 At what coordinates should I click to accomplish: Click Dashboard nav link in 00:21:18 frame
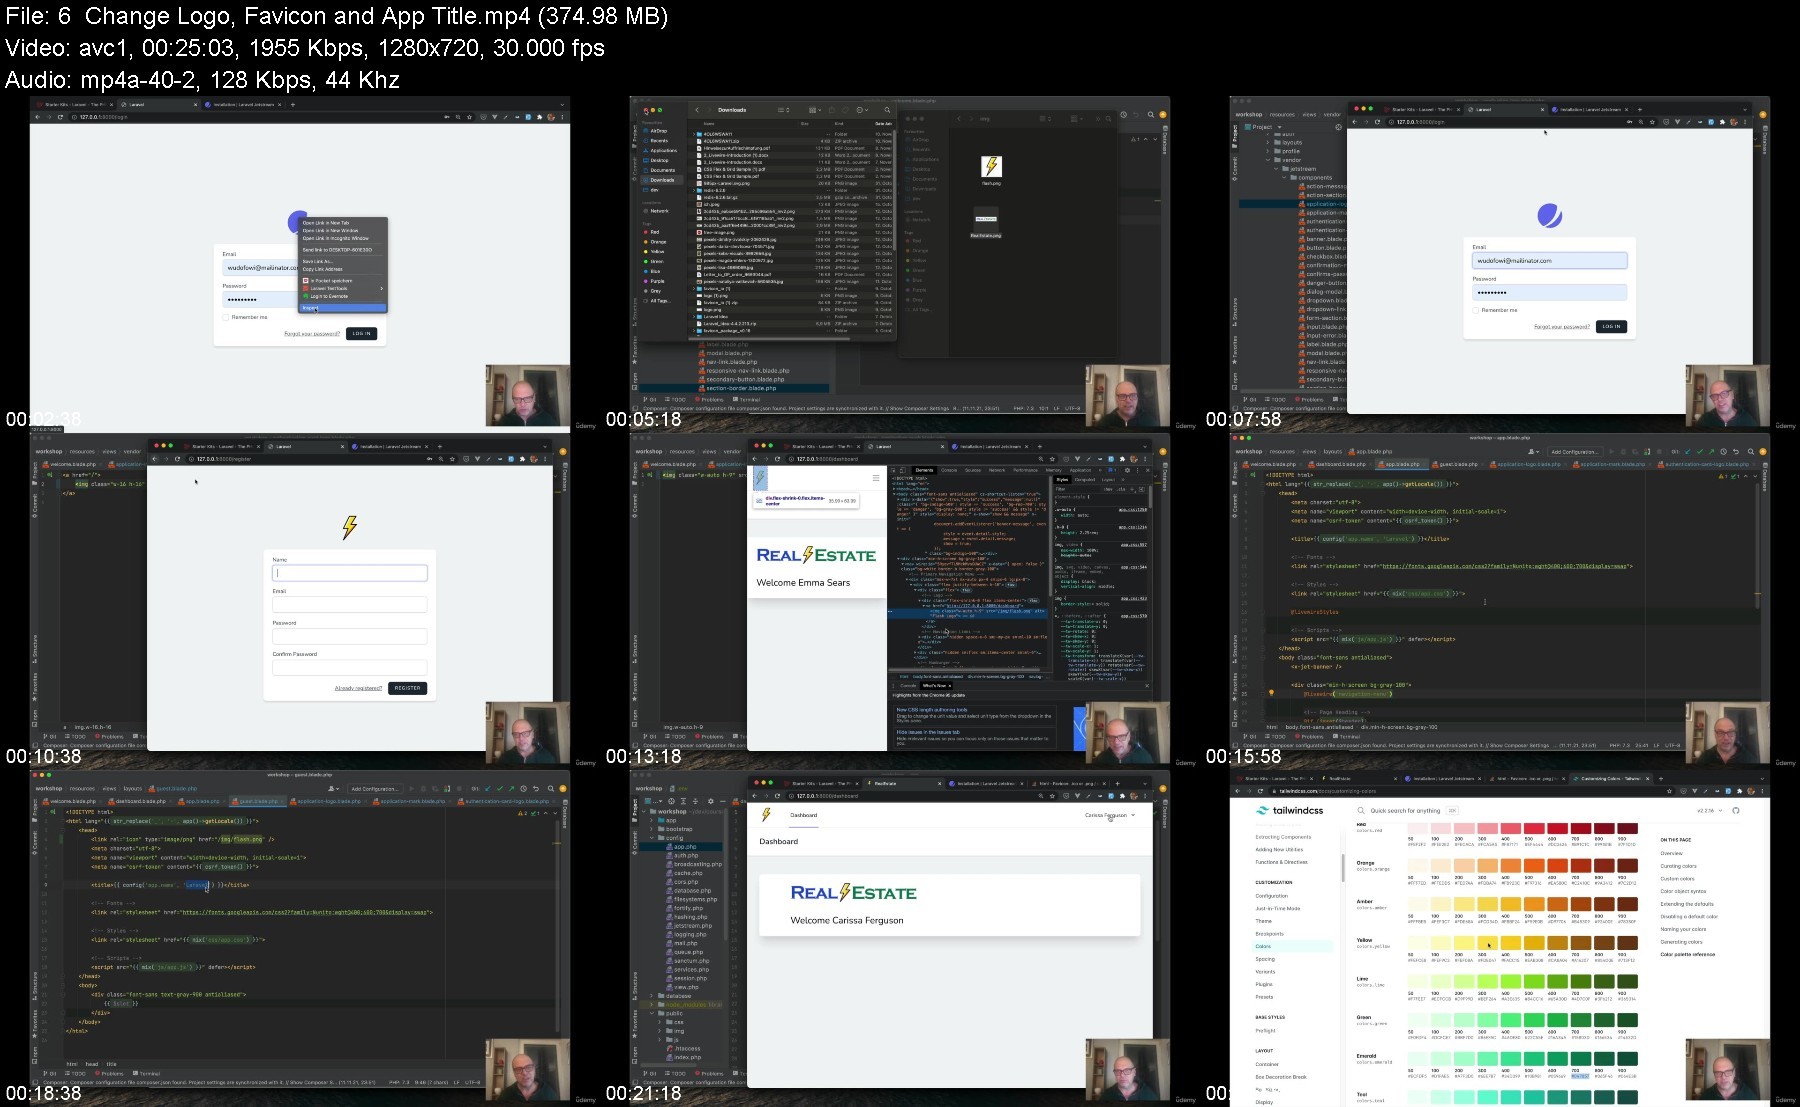tap(804, 815)
